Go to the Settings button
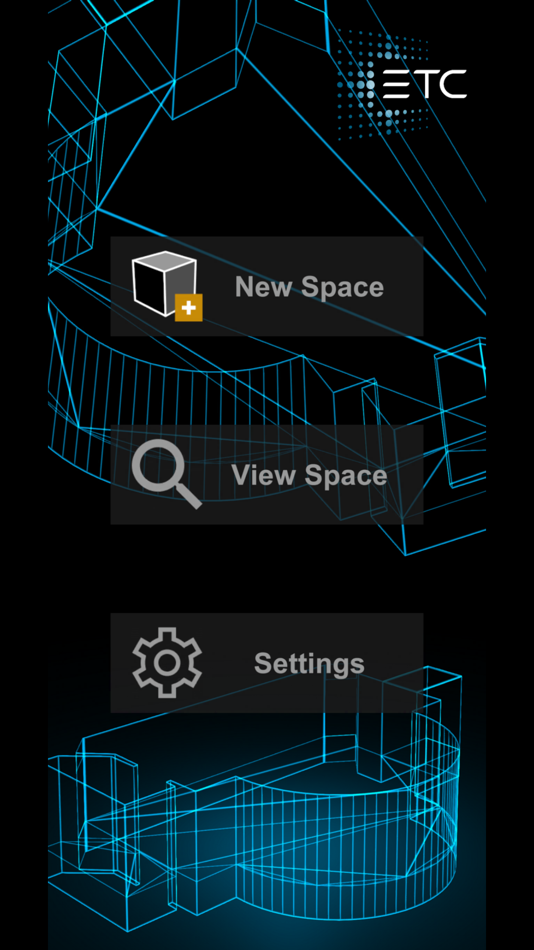Screen dimensions: 534x950 267,663
